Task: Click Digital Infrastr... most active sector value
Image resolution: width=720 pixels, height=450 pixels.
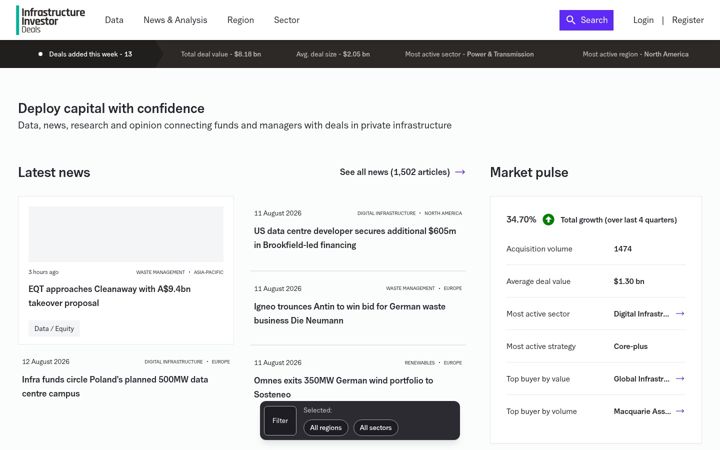Action: [x=641, y=314]
